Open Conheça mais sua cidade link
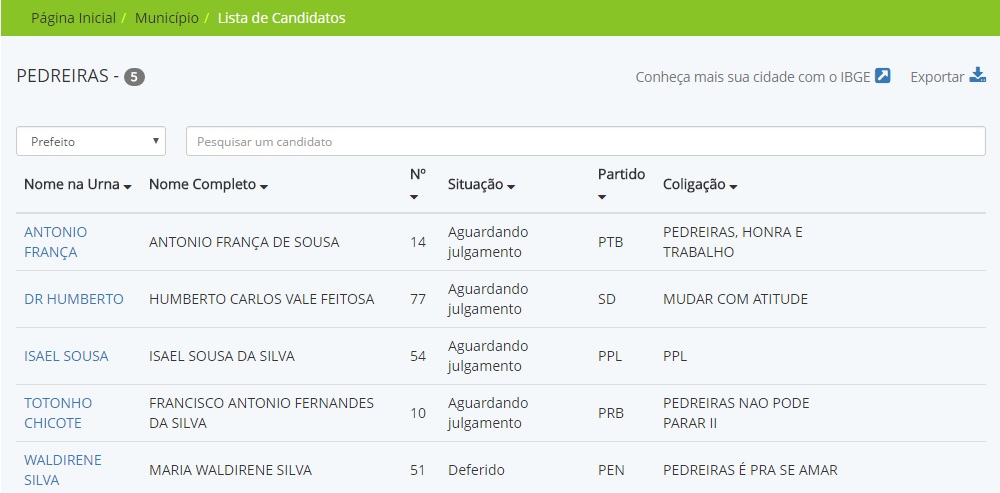The image size is (1000, 493). point(754,77)
